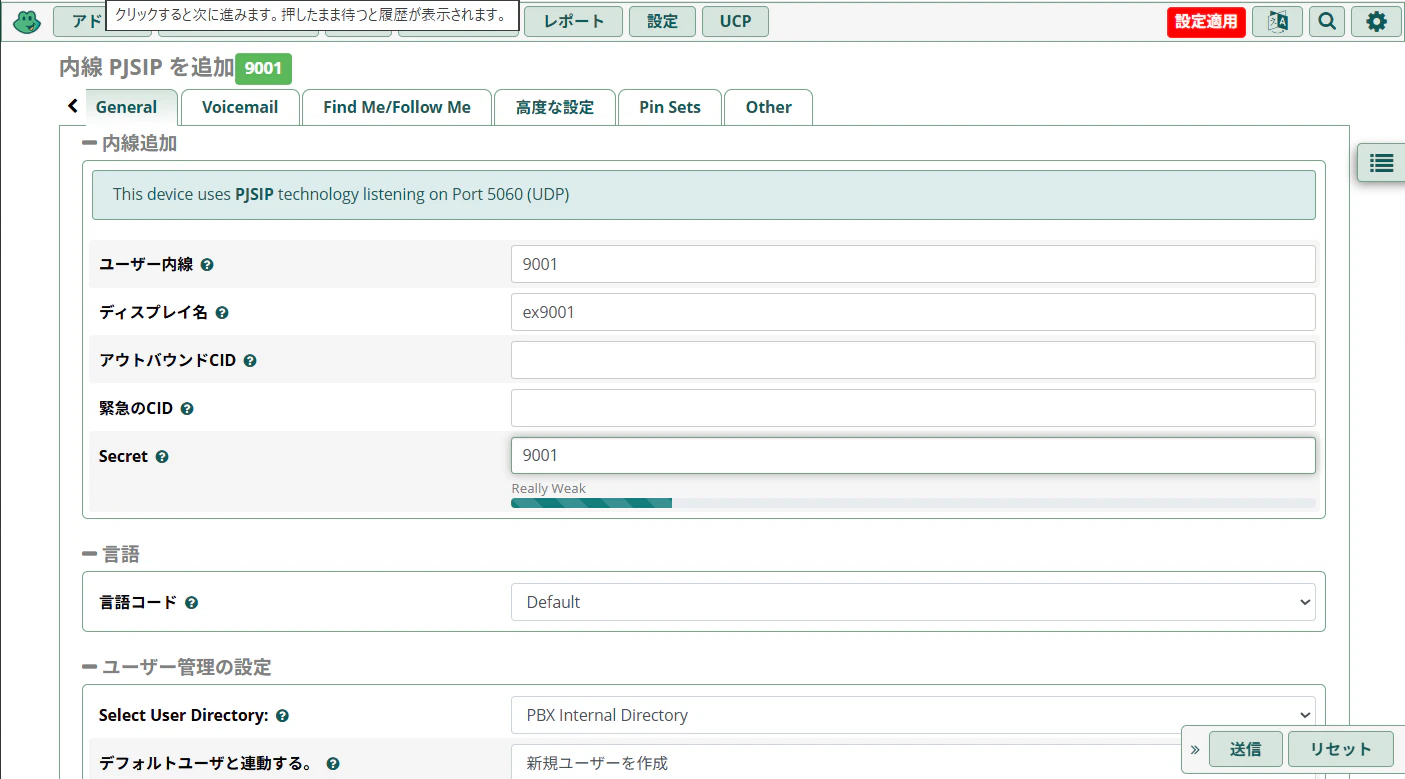Click the ディスプレイ名 field showing ex9001

(x=913, y=312)
